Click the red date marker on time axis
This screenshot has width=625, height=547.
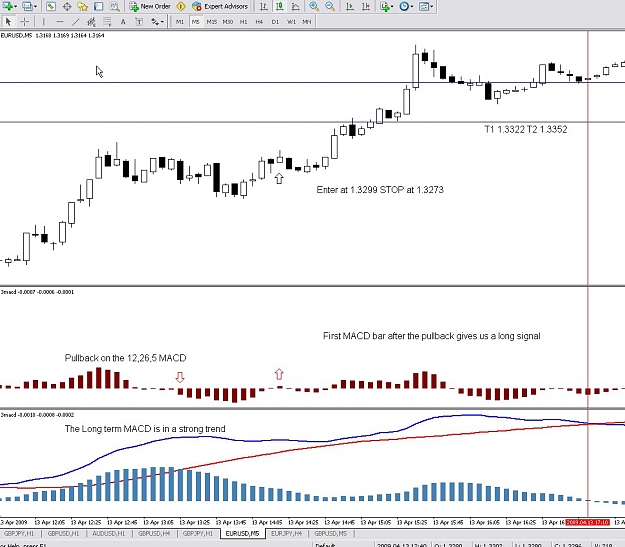[x=588, y=522]
